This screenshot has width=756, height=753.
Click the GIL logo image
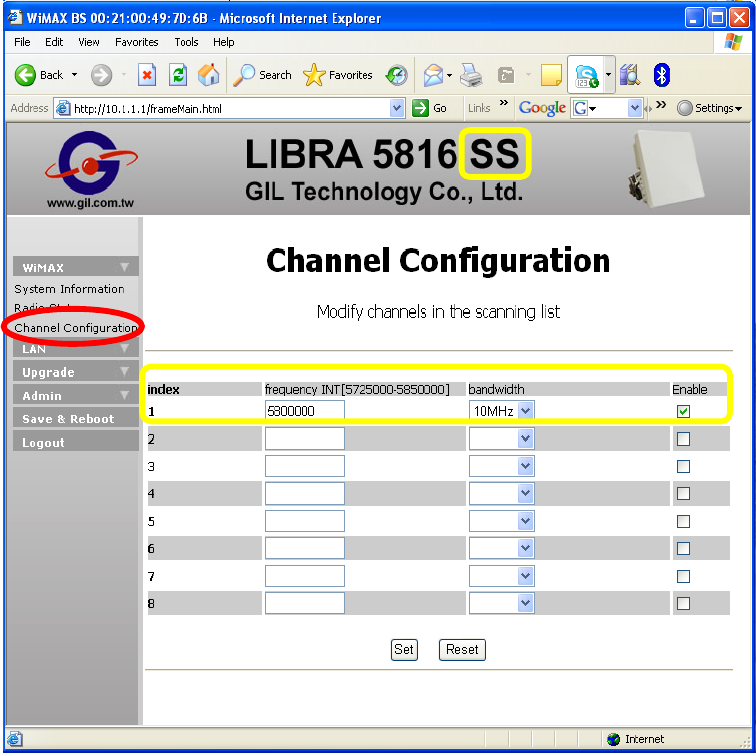point(91,169)
